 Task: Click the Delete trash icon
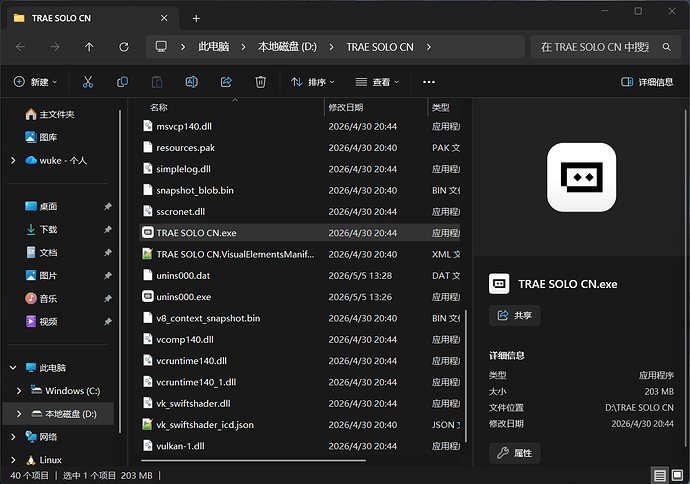(x=261, y=82)
